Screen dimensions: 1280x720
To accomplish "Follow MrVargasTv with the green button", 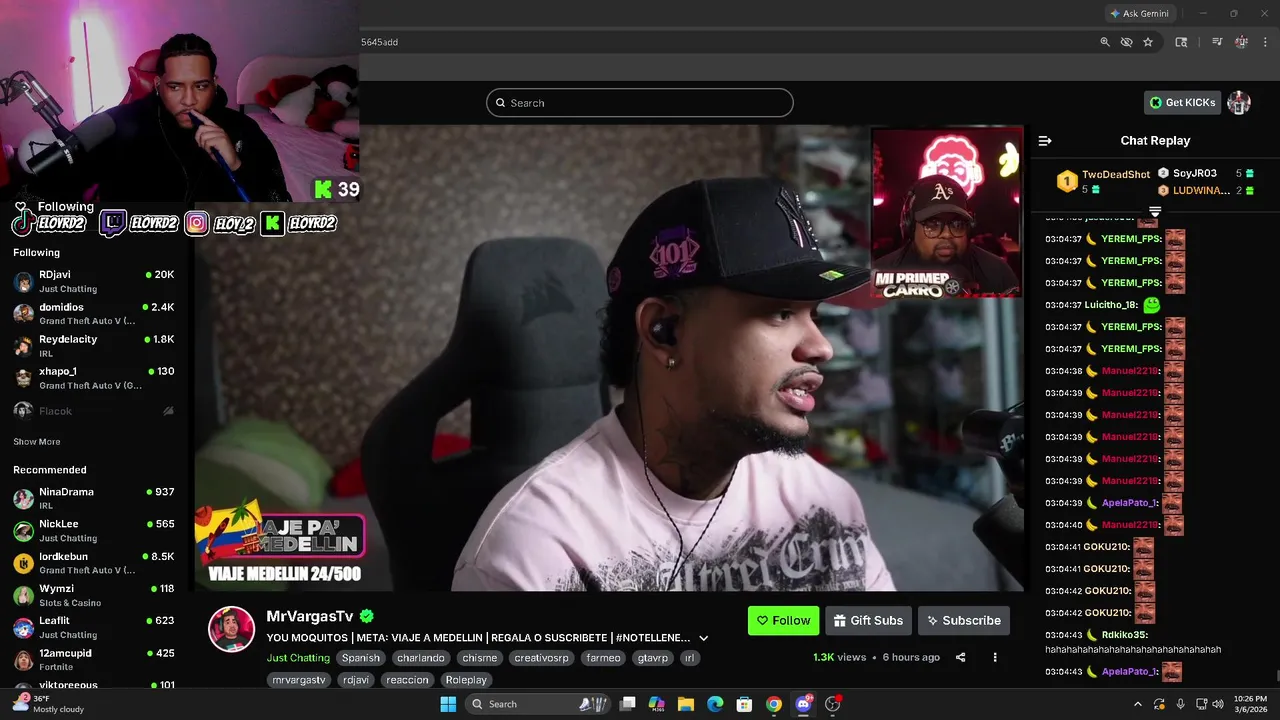I will click(783, 620).
